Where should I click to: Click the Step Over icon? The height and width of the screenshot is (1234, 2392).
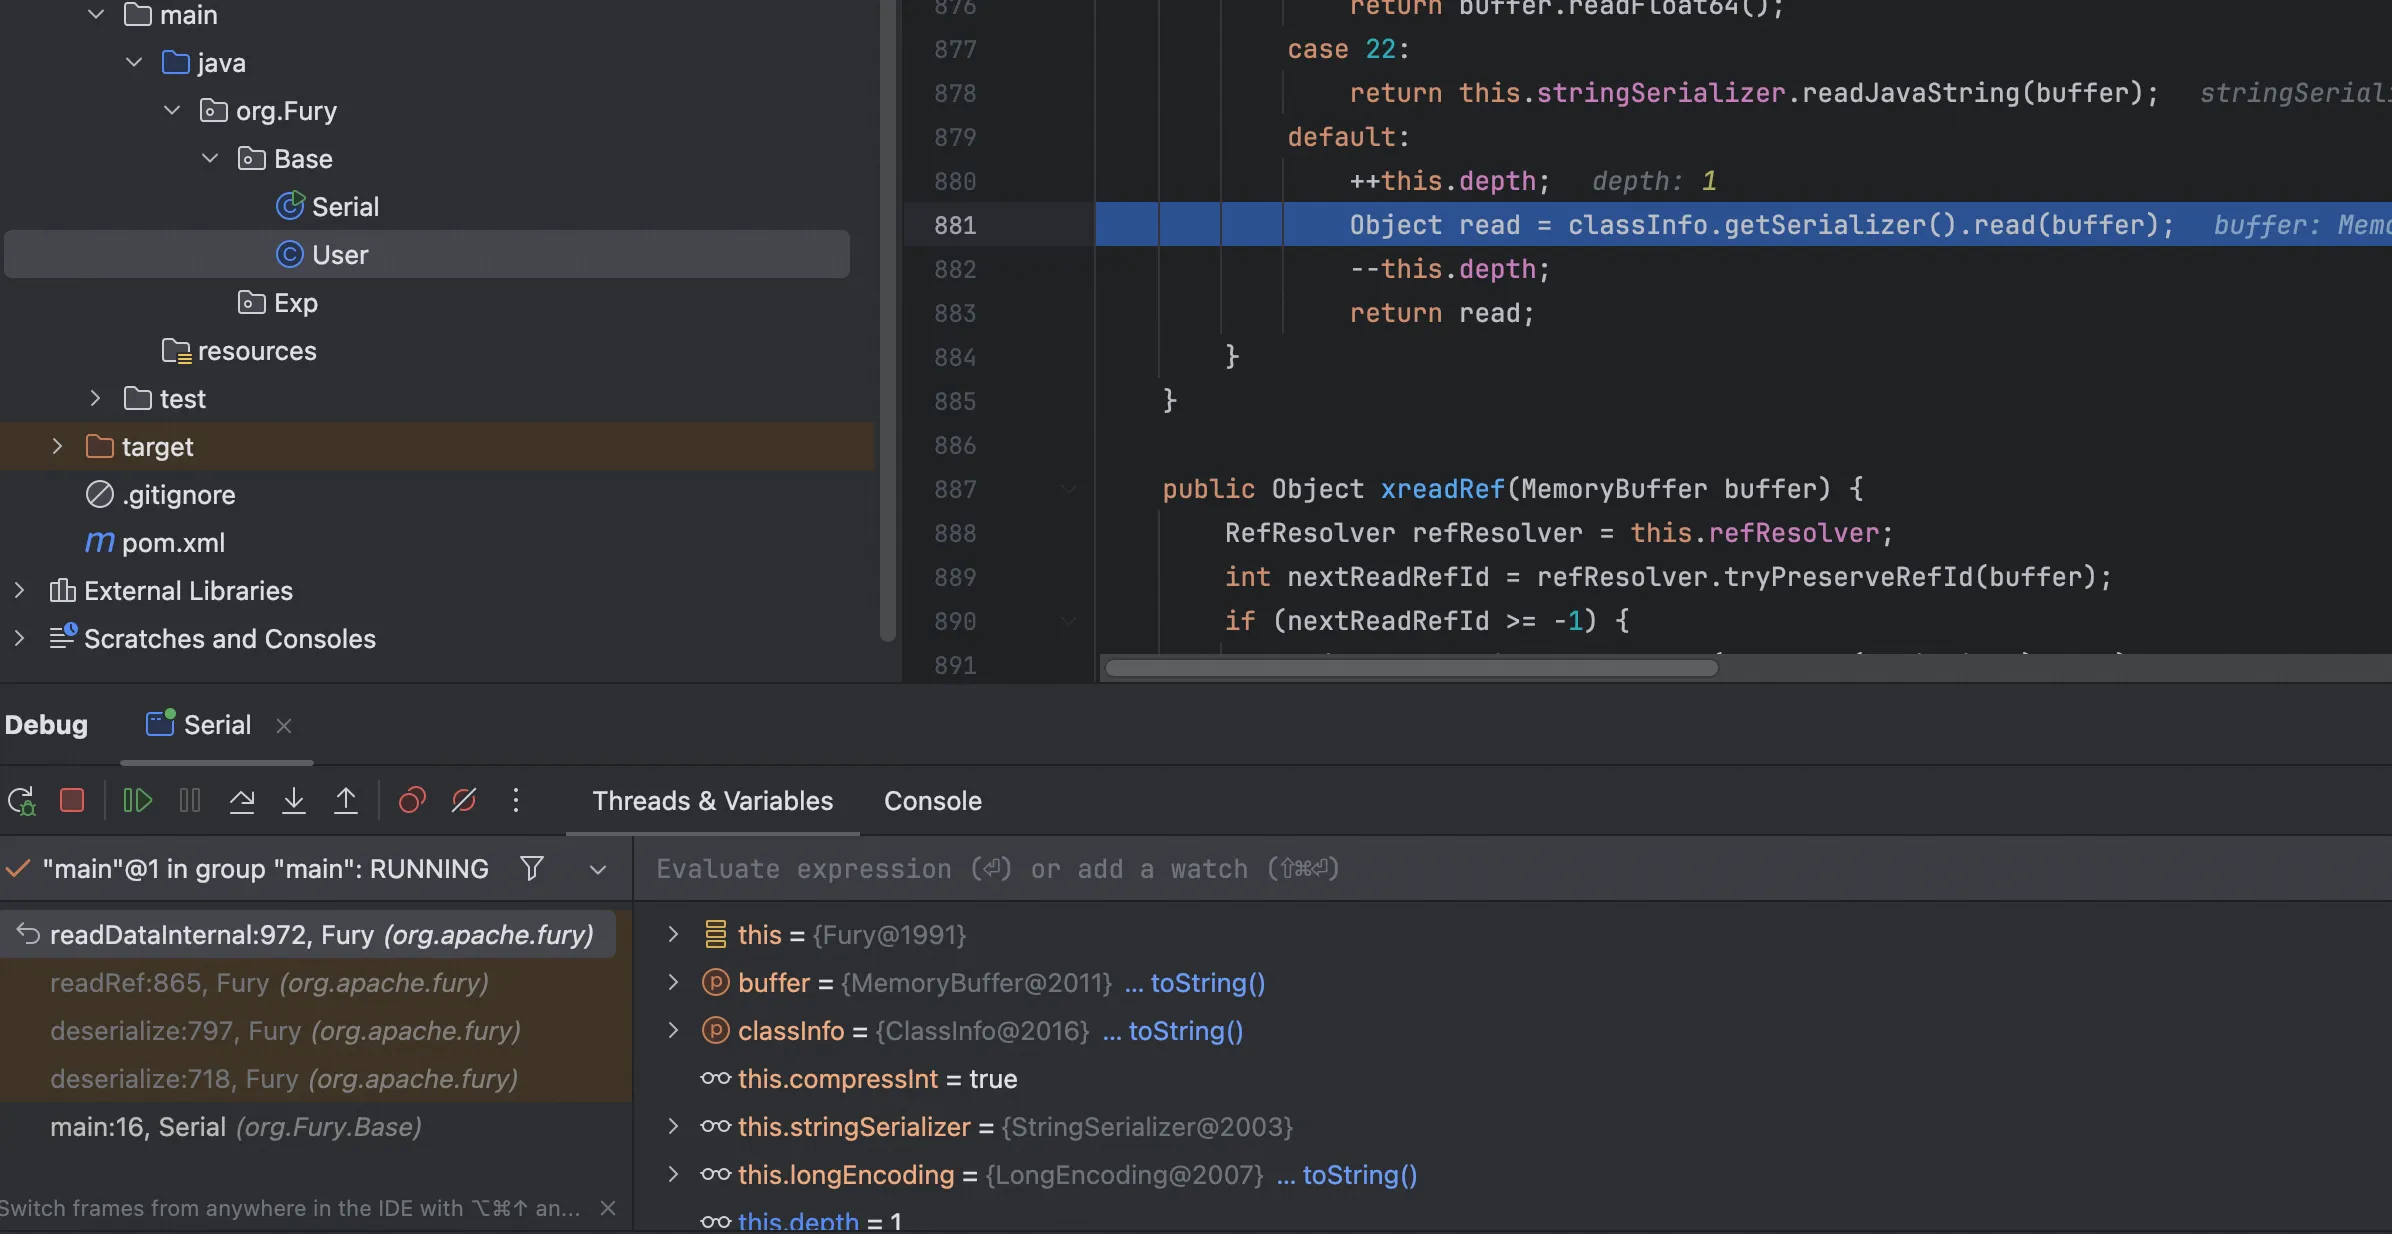click(x=242, y=801)
